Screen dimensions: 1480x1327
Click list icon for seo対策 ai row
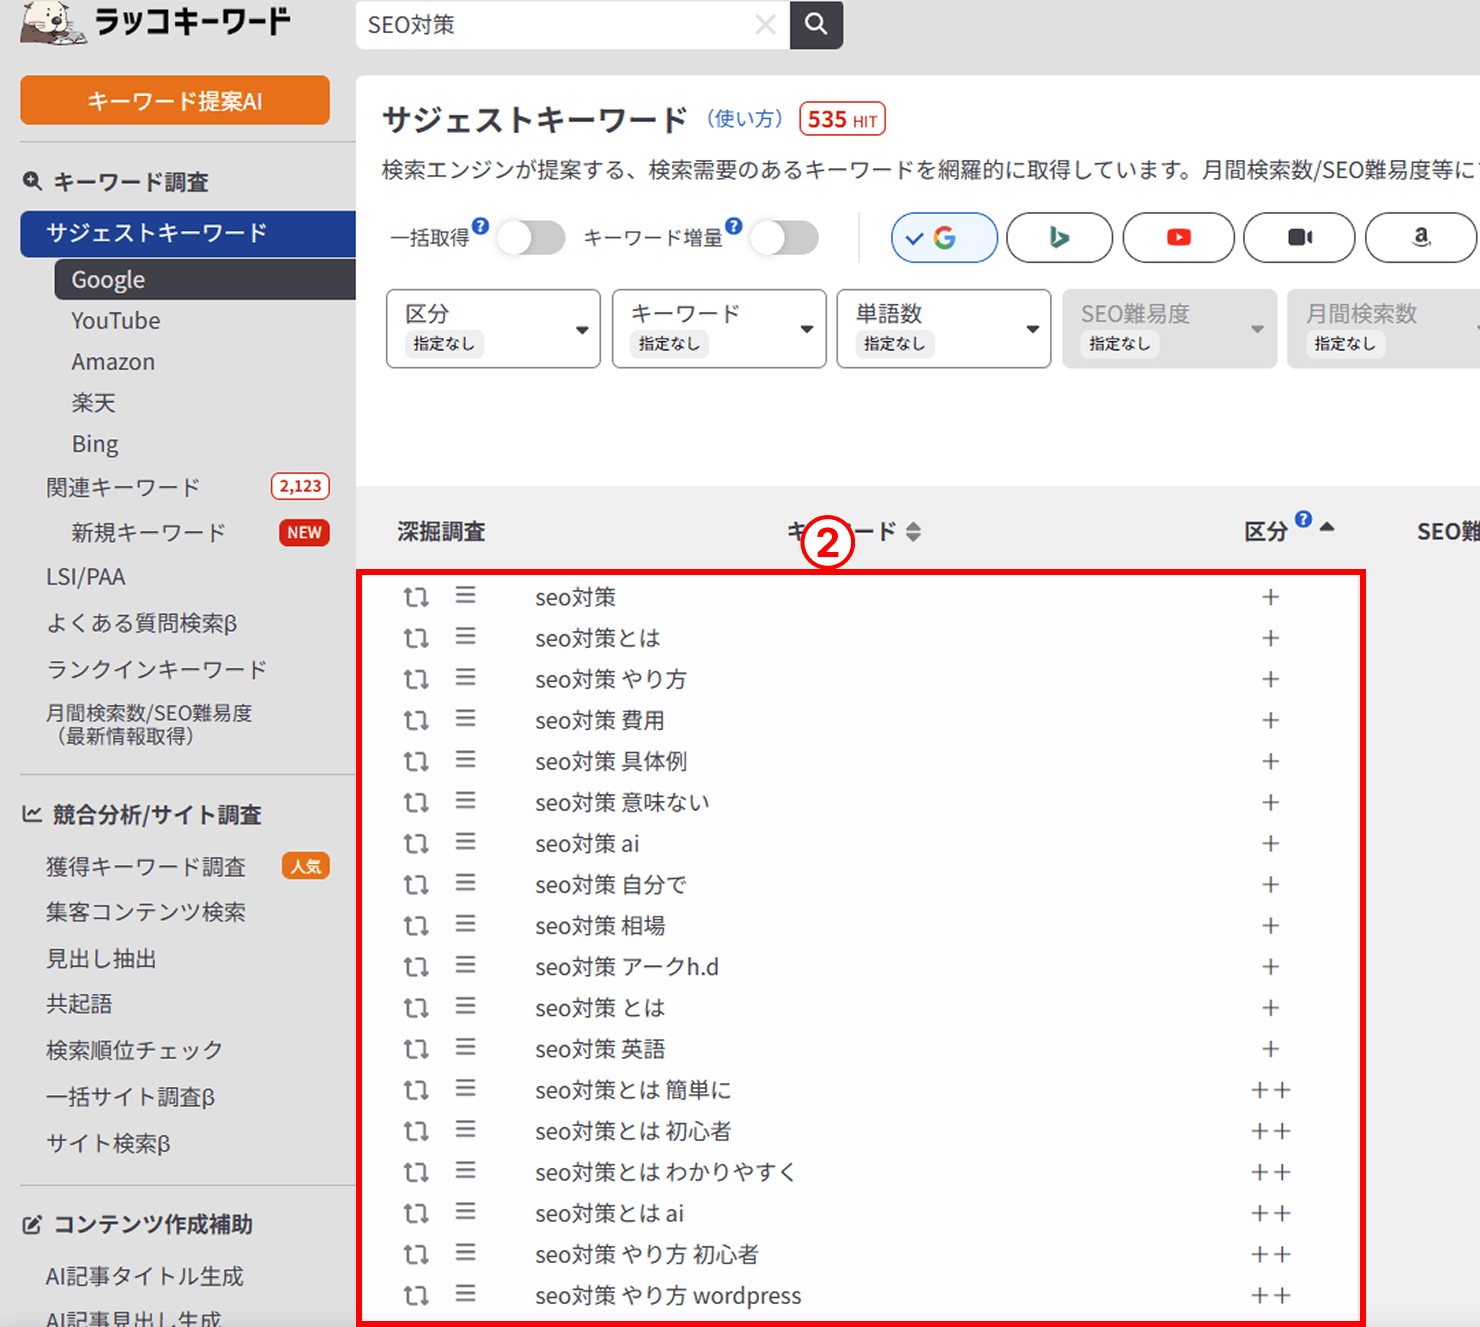pos(465,842)
